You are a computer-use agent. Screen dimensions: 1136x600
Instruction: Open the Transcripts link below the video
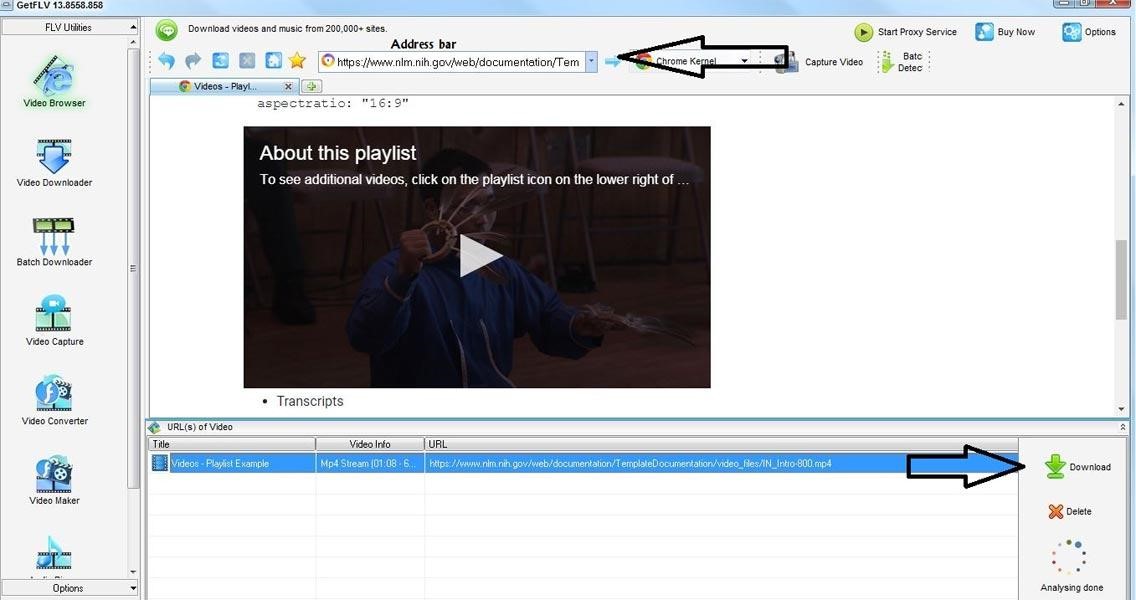tap(310, 401)
